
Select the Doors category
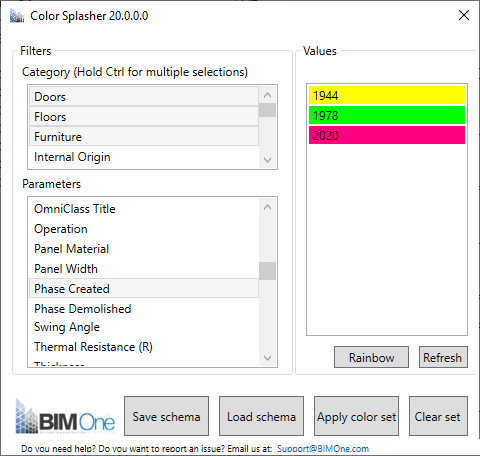pos(144,97)
